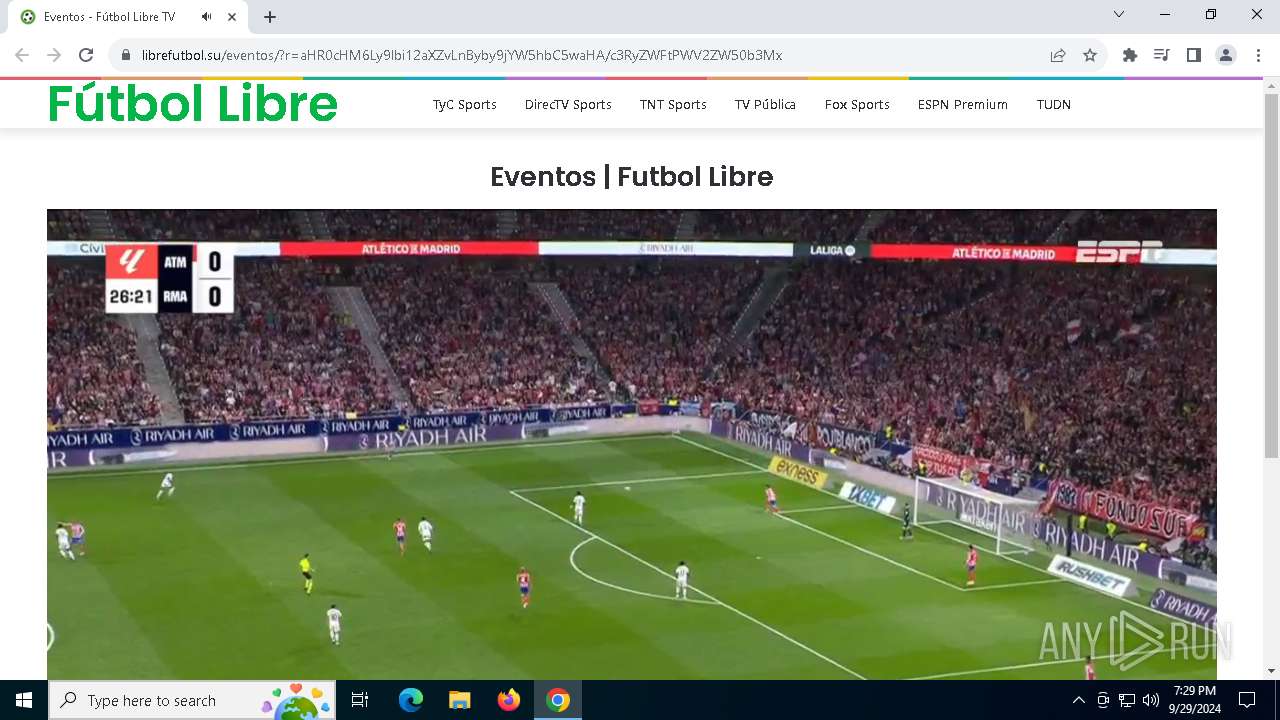The image size is (1280, 720).
Task: Open the tab search chevron
Action: click(x=1119, y=14)
